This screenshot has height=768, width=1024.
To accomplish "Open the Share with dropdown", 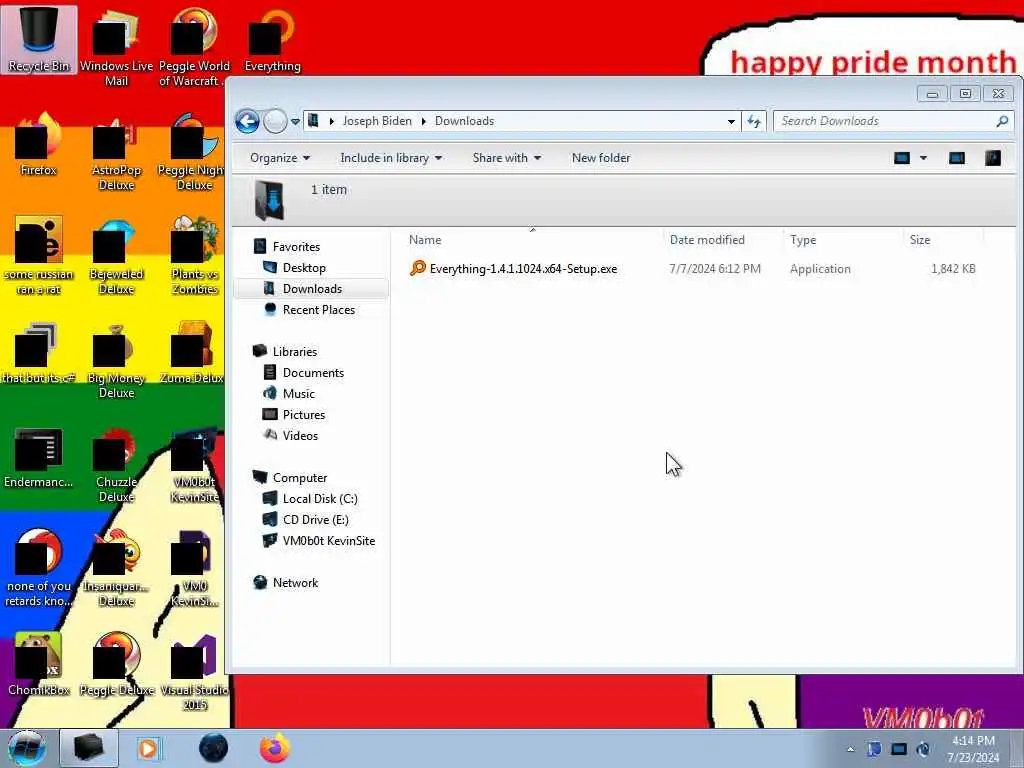I will click(507, 158).
